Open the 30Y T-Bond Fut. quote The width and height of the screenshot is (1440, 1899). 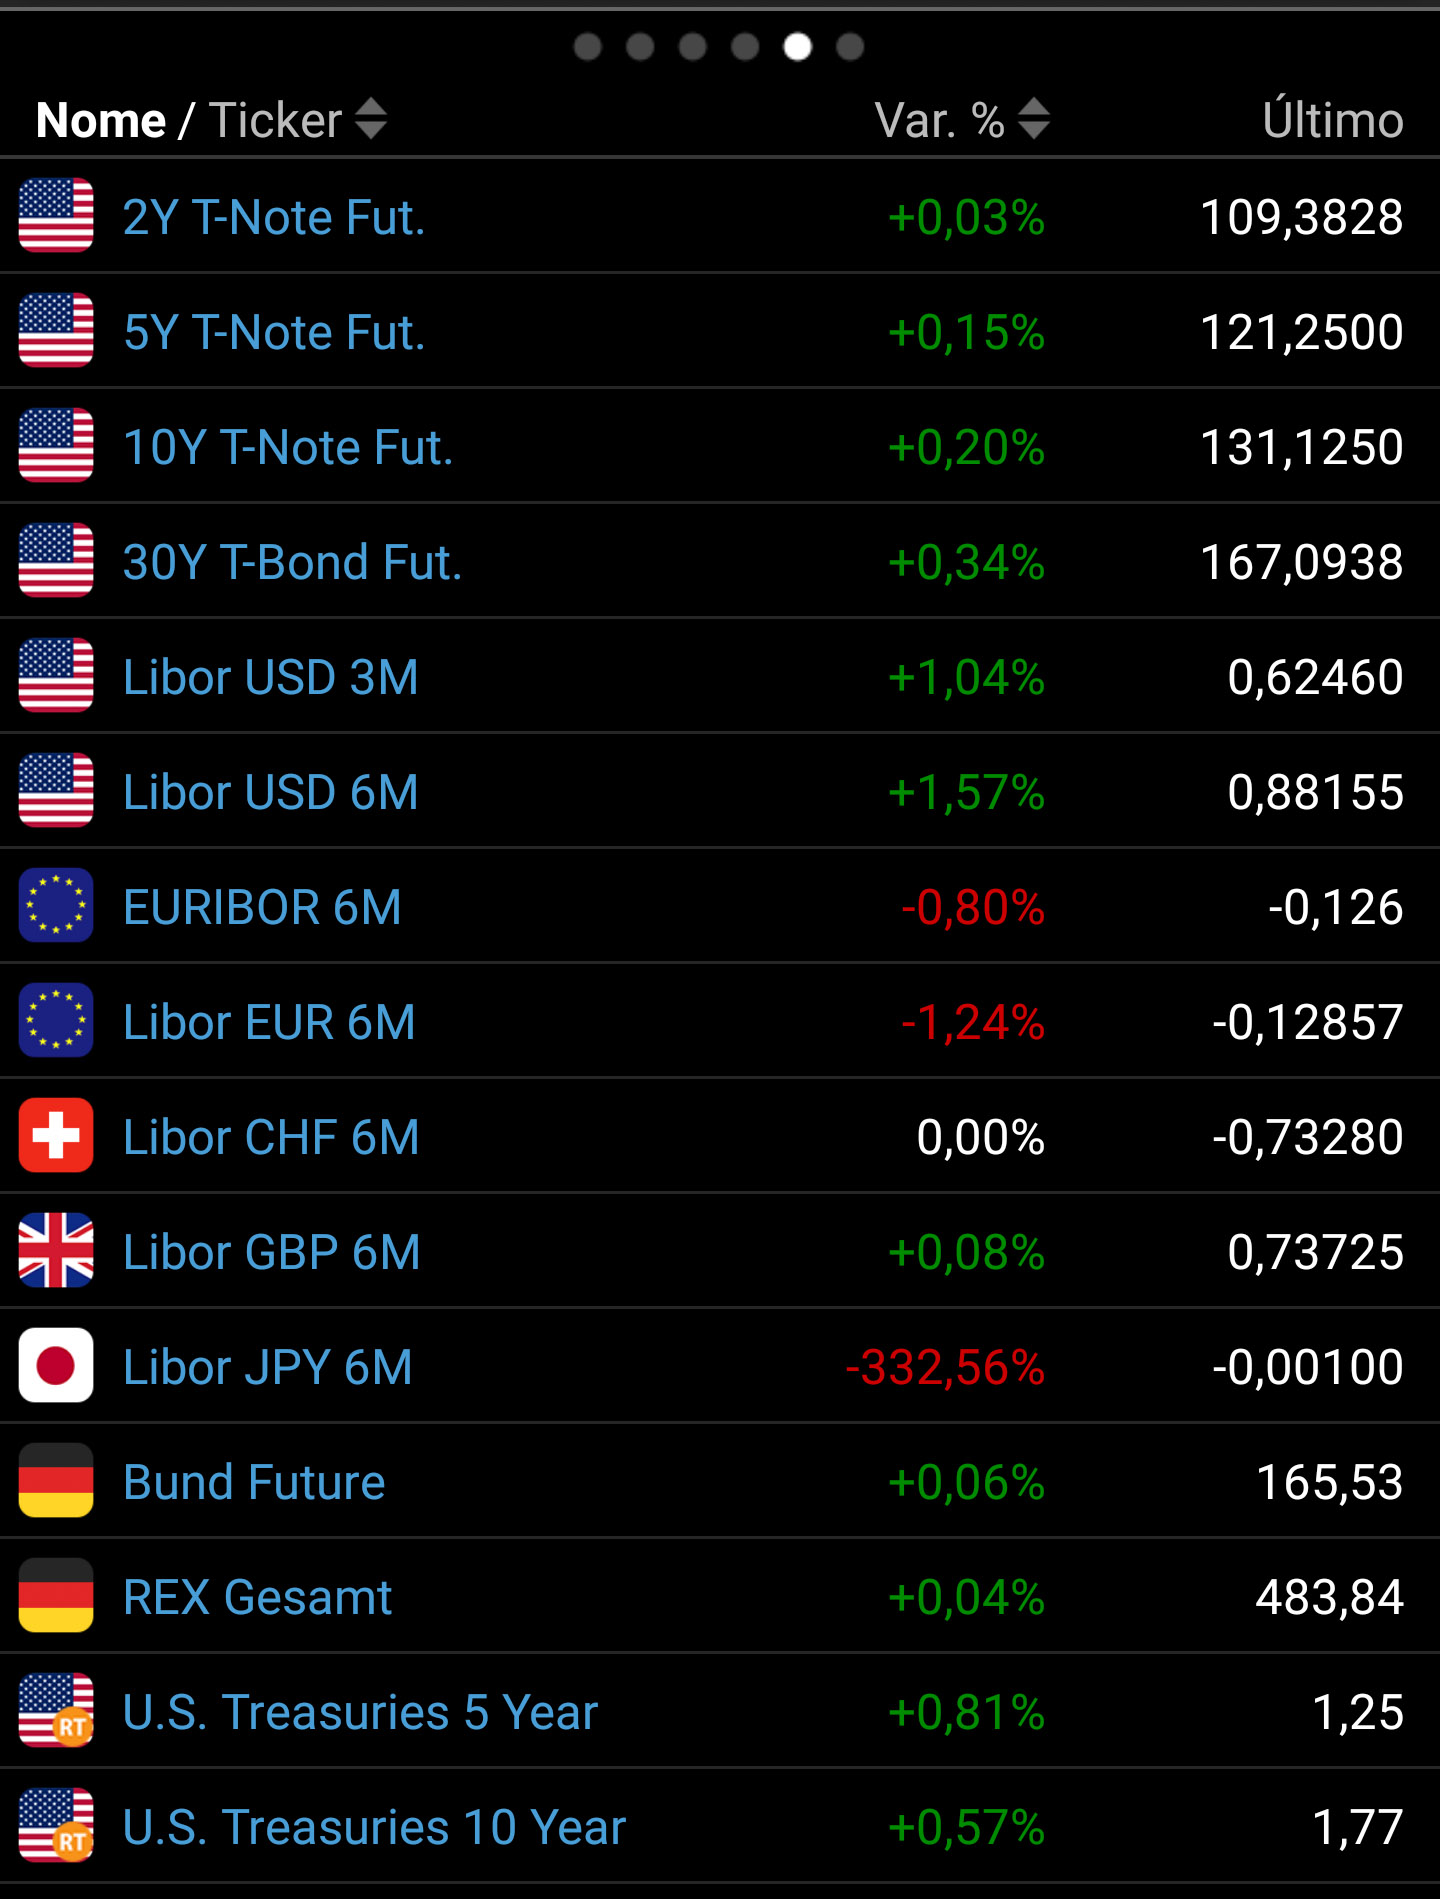tap(292, 562)
